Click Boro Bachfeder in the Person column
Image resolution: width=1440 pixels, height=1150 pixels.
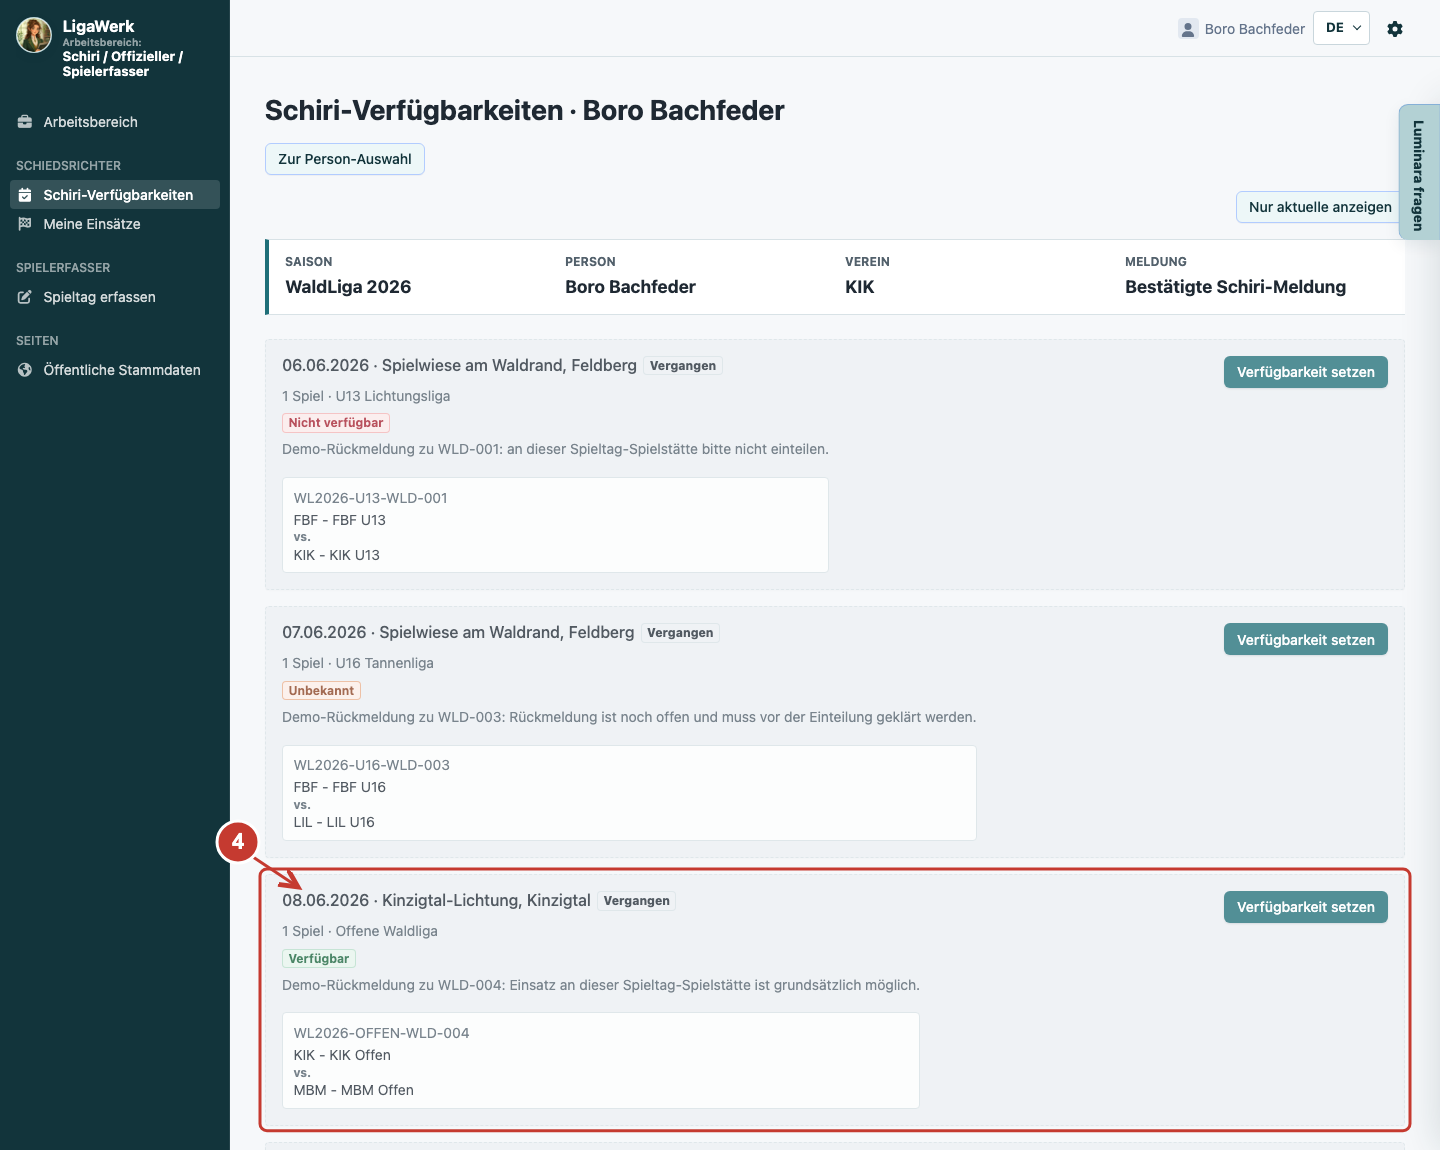630,287
